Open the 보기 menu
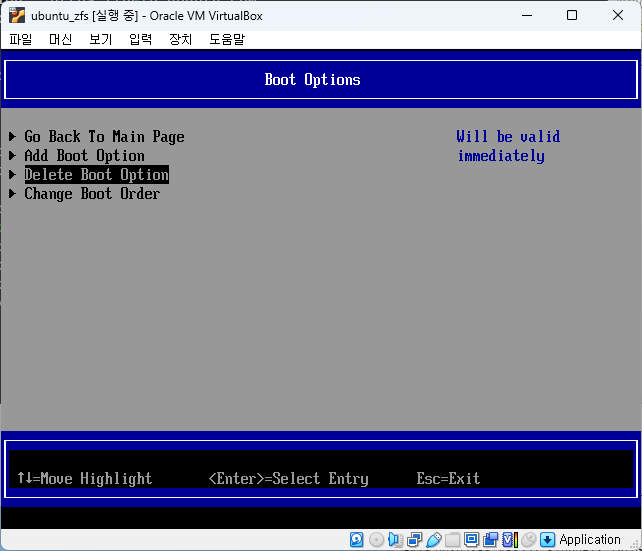 coord(100,39)
